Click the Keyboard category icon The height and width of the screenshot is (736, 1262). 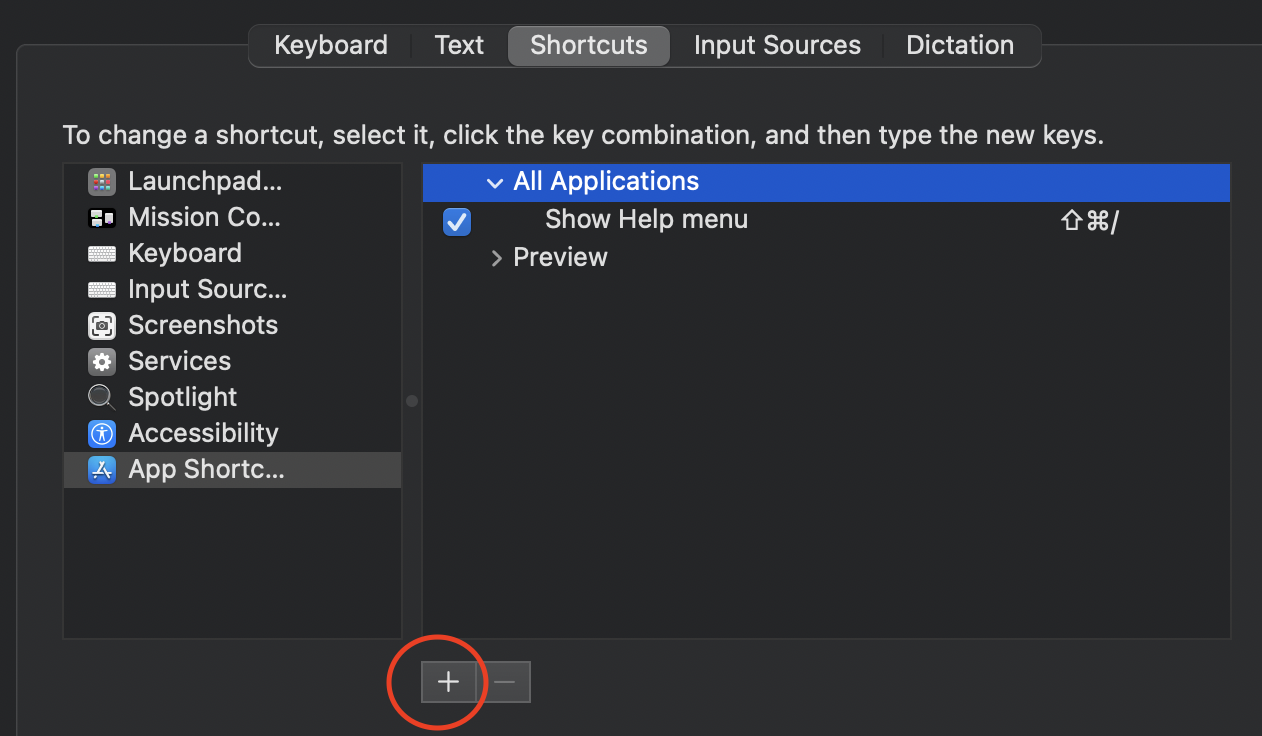102,254
